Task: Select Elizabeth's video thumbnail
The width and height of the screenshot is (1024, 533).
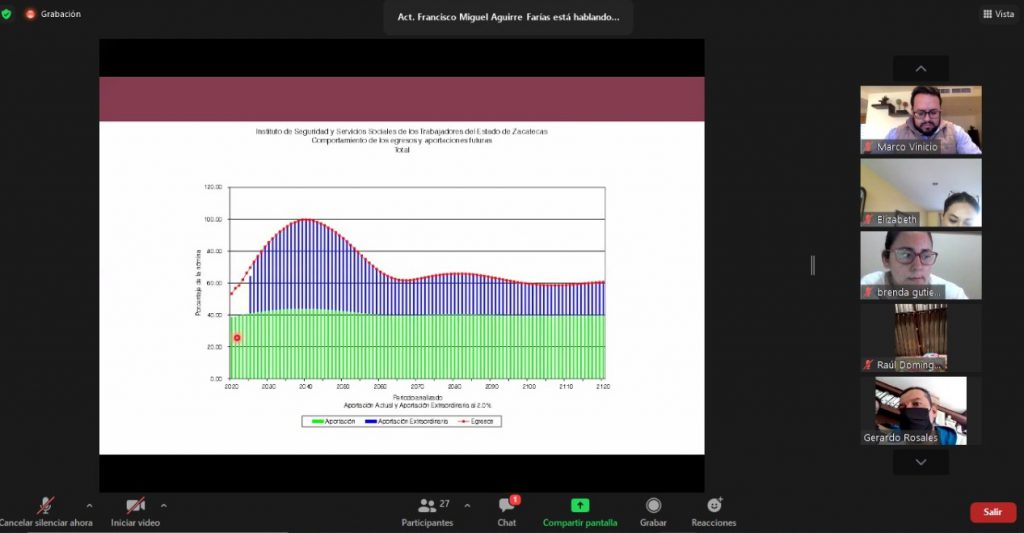Action: (x=920, y=192)
